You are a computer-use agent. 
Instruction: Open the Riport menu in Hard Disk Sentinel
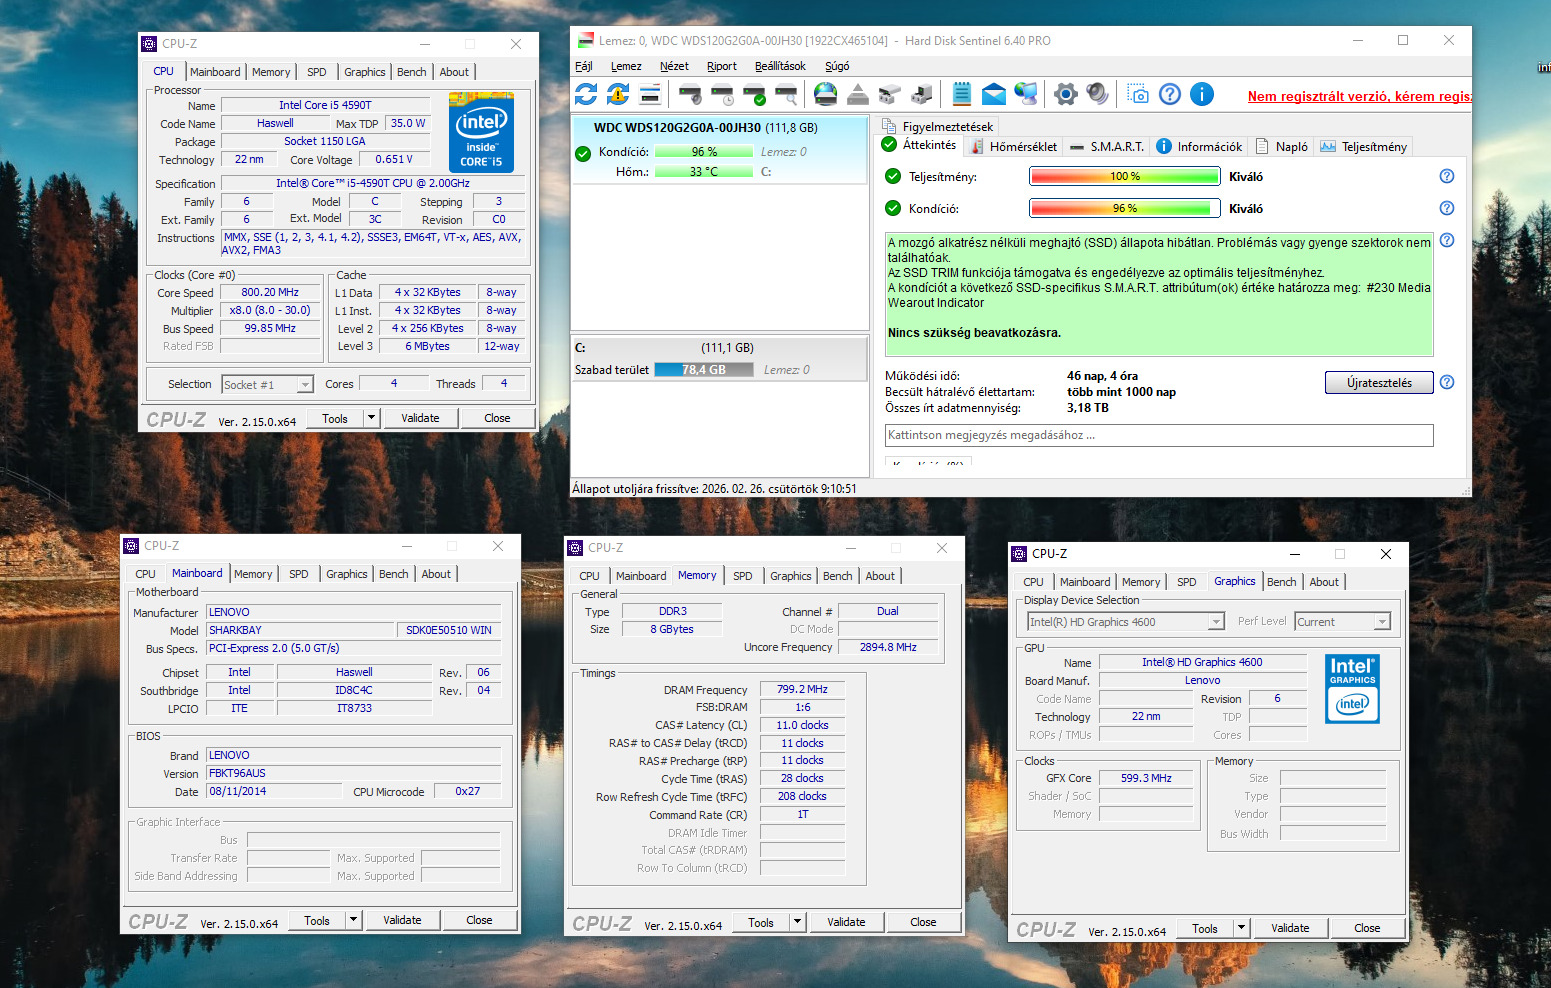(721, 66)
